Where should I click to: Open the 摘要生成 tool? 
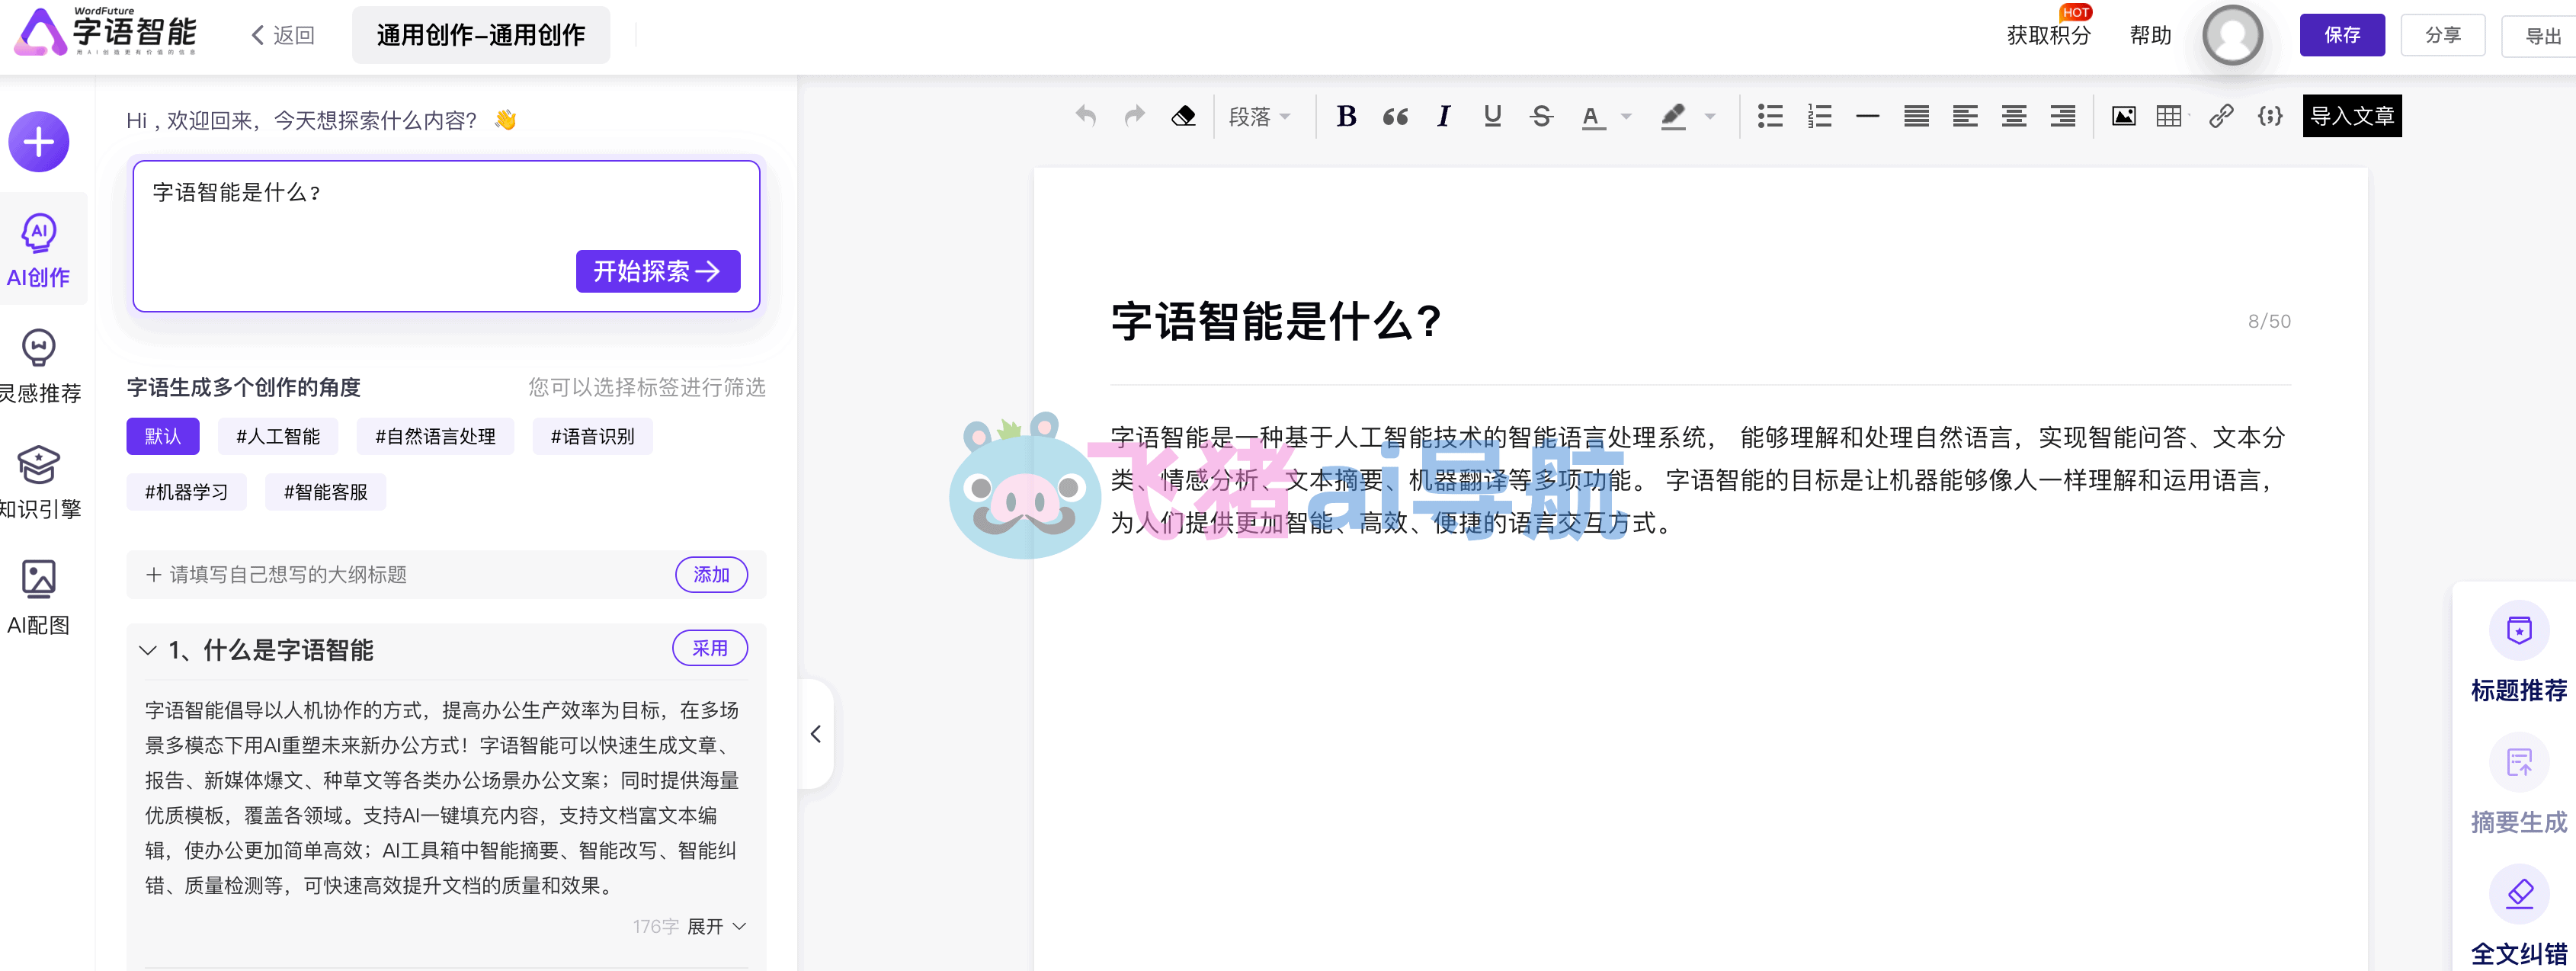tap(2518, 784)
